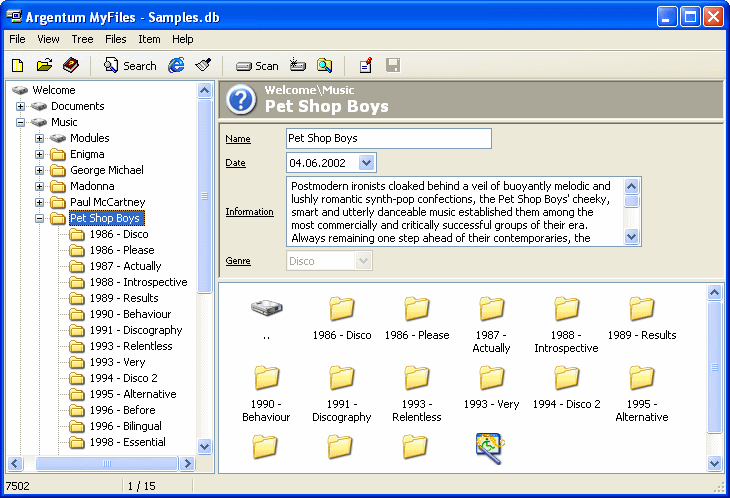This screenshot has width=730, height=498.
Task: Open the Item menu
Action: point(149,39)
